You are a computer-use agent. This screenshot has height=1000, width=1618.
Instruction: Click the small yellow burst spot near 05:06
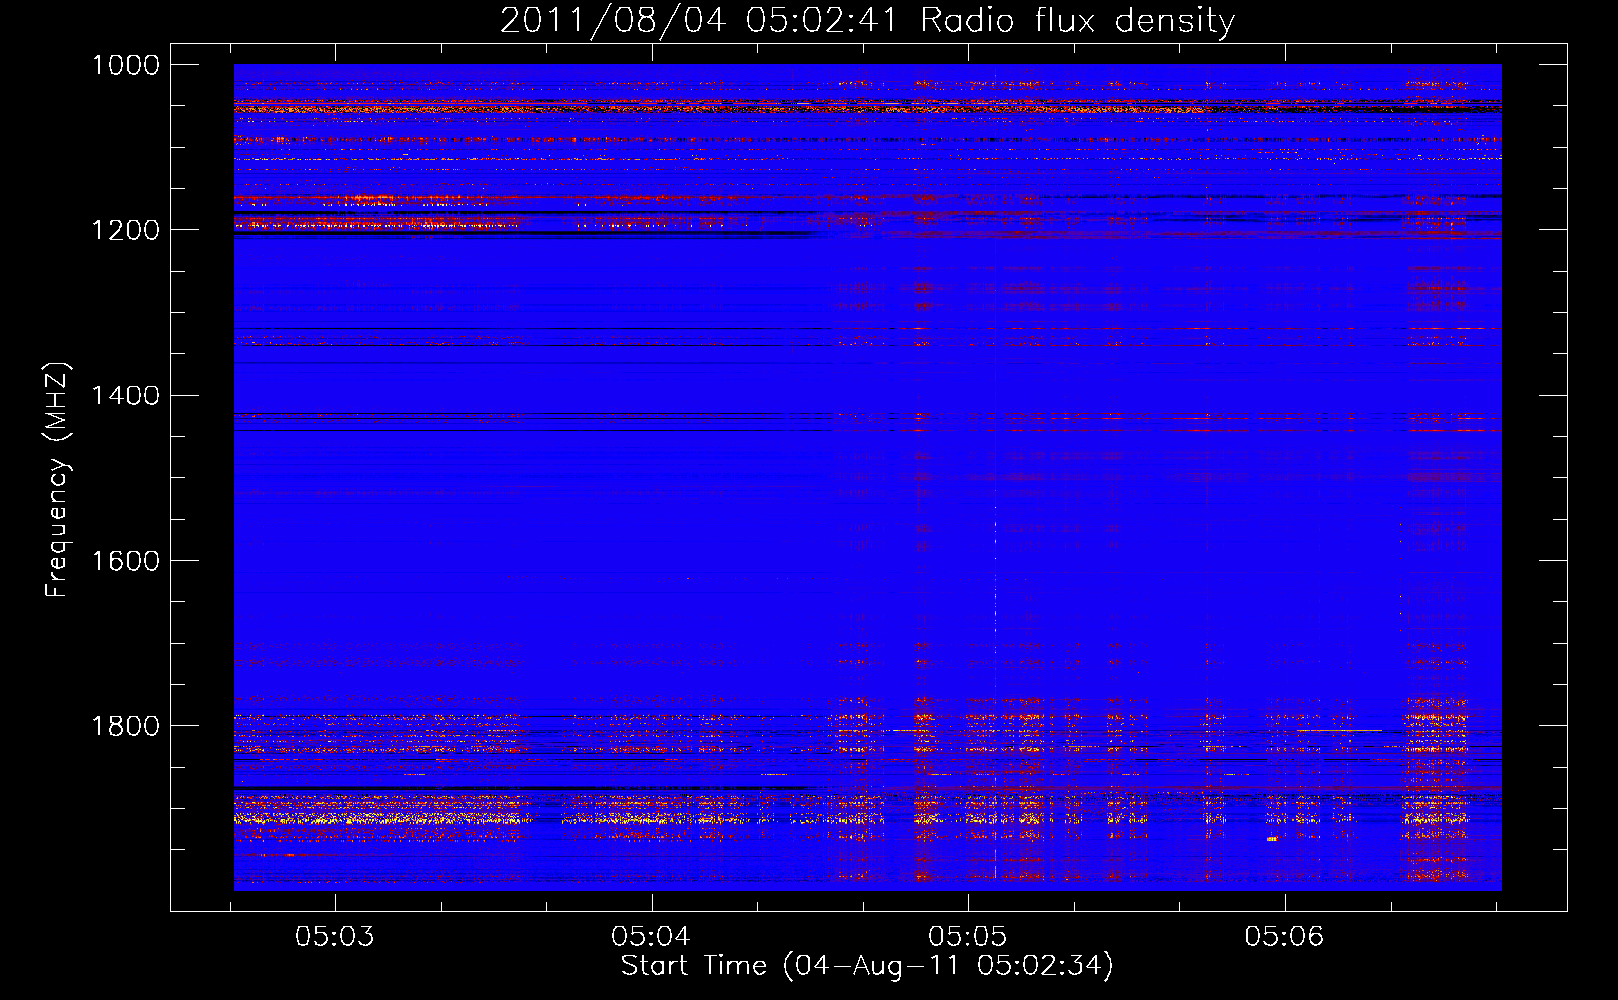click(1271, 839)
